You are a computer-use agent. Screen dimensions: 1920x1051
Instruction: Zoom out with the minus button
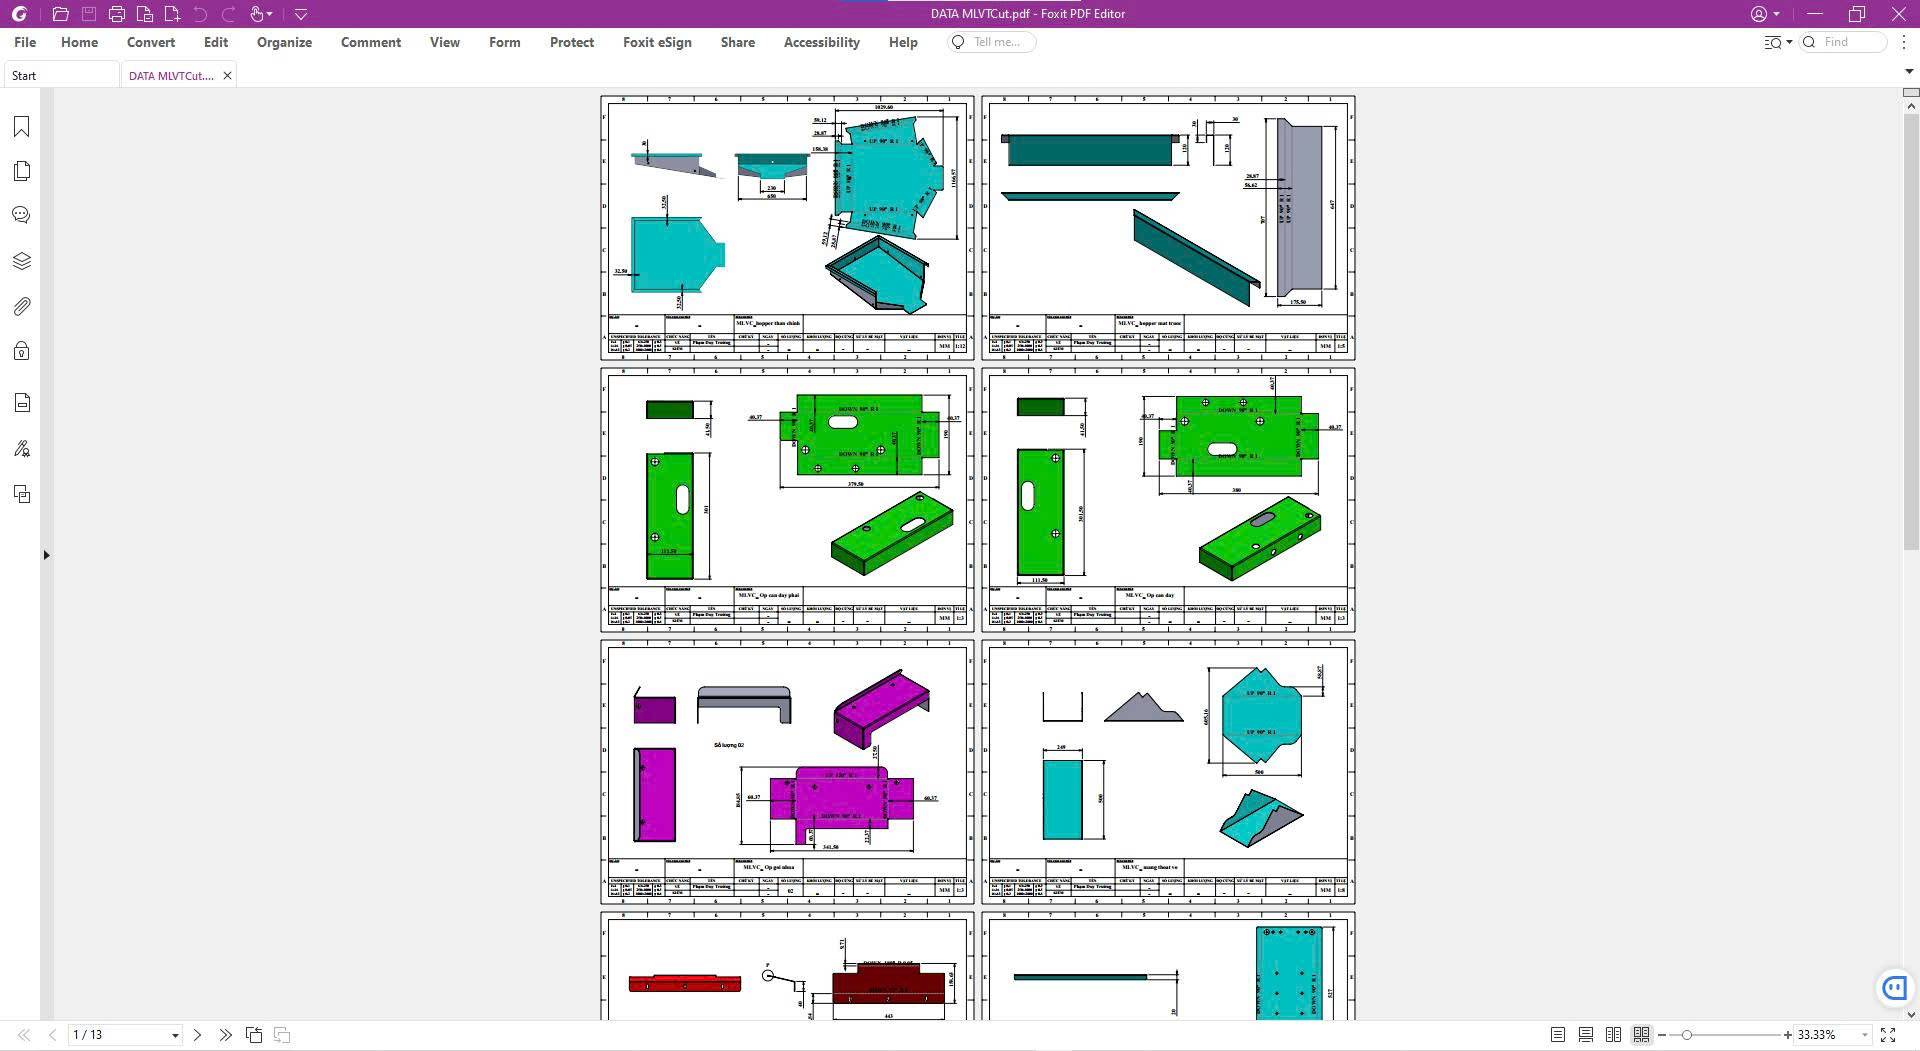[x=1663, y=1035]
